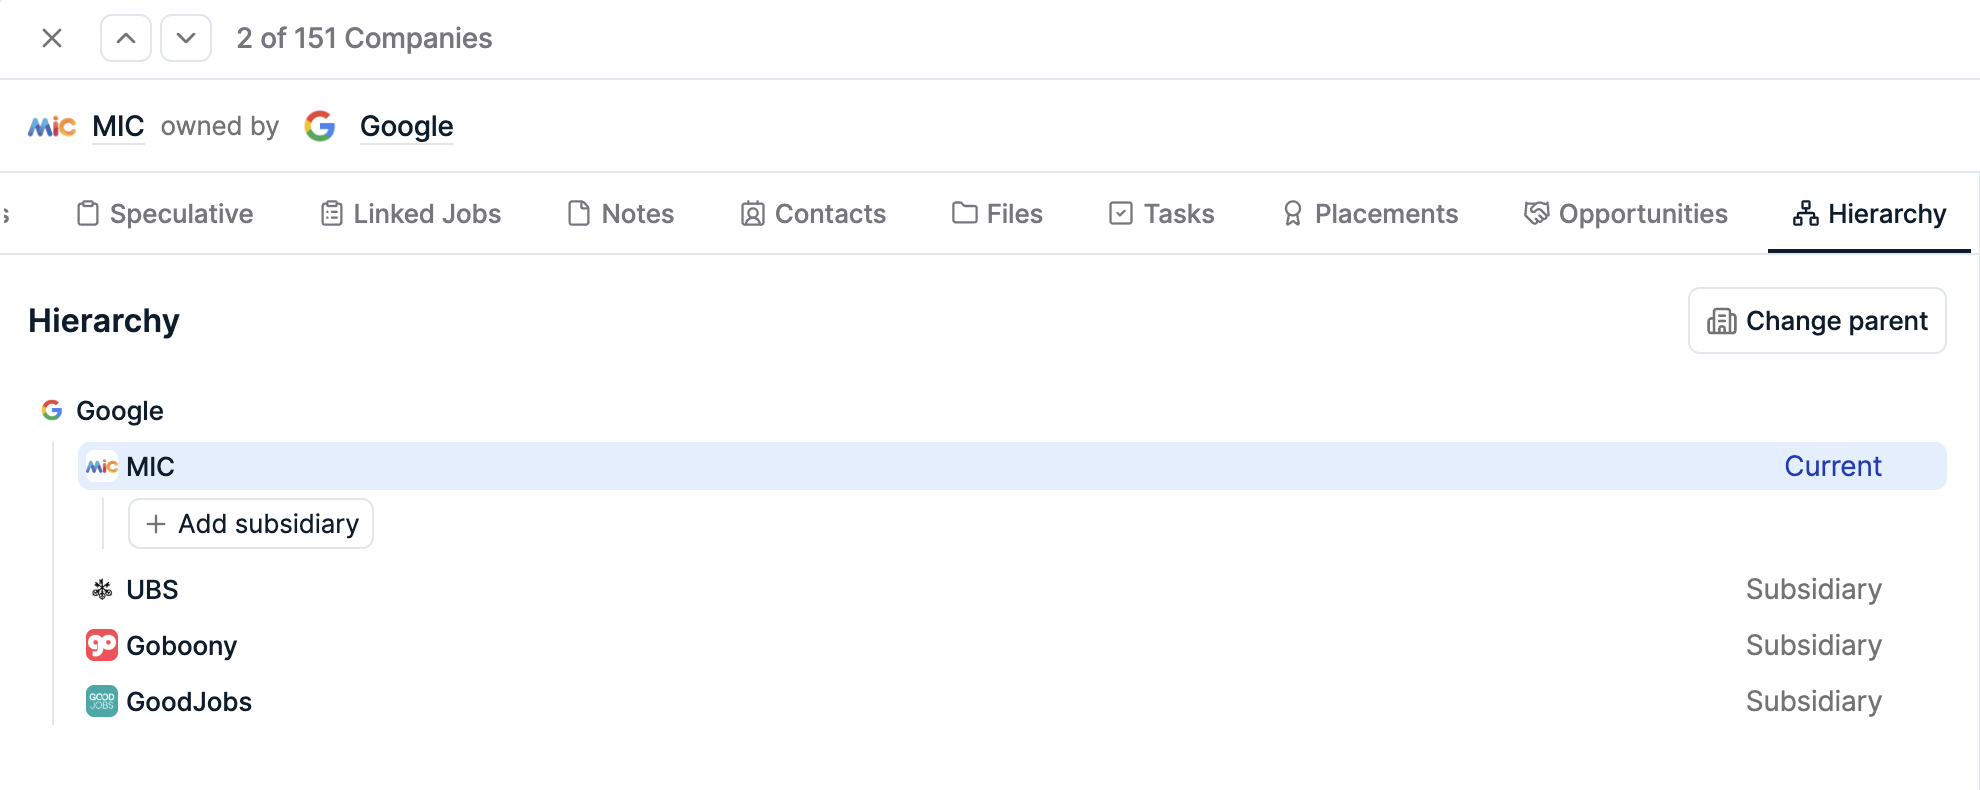Screen dimensions: 1980x790
Task: Click the MIC icon in the hierarchy row
Action: click(102, 466)
